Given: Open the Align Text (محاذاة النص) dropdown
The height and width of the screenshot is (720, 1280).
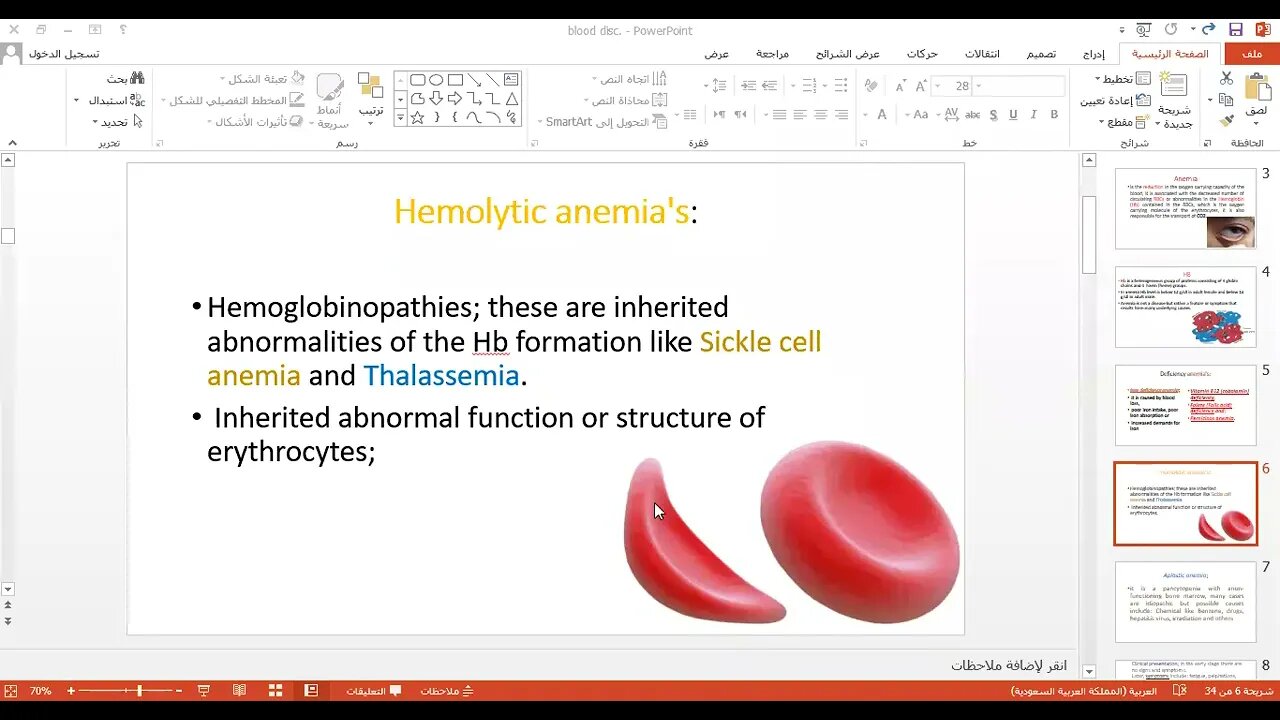Looking at the screenshot, I should pos(623,100).
